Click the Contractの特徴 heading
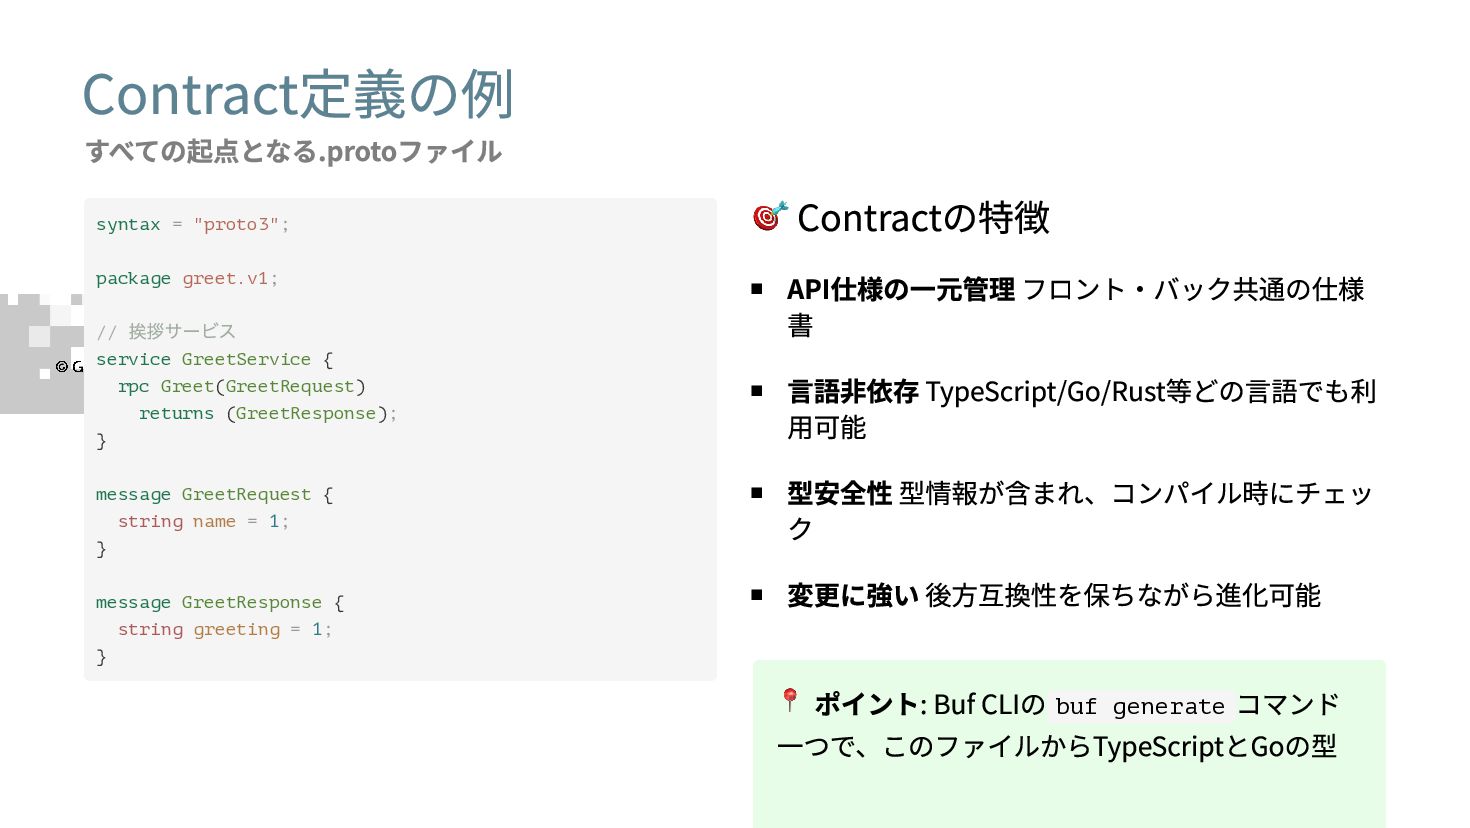 (x=923, y=217)
